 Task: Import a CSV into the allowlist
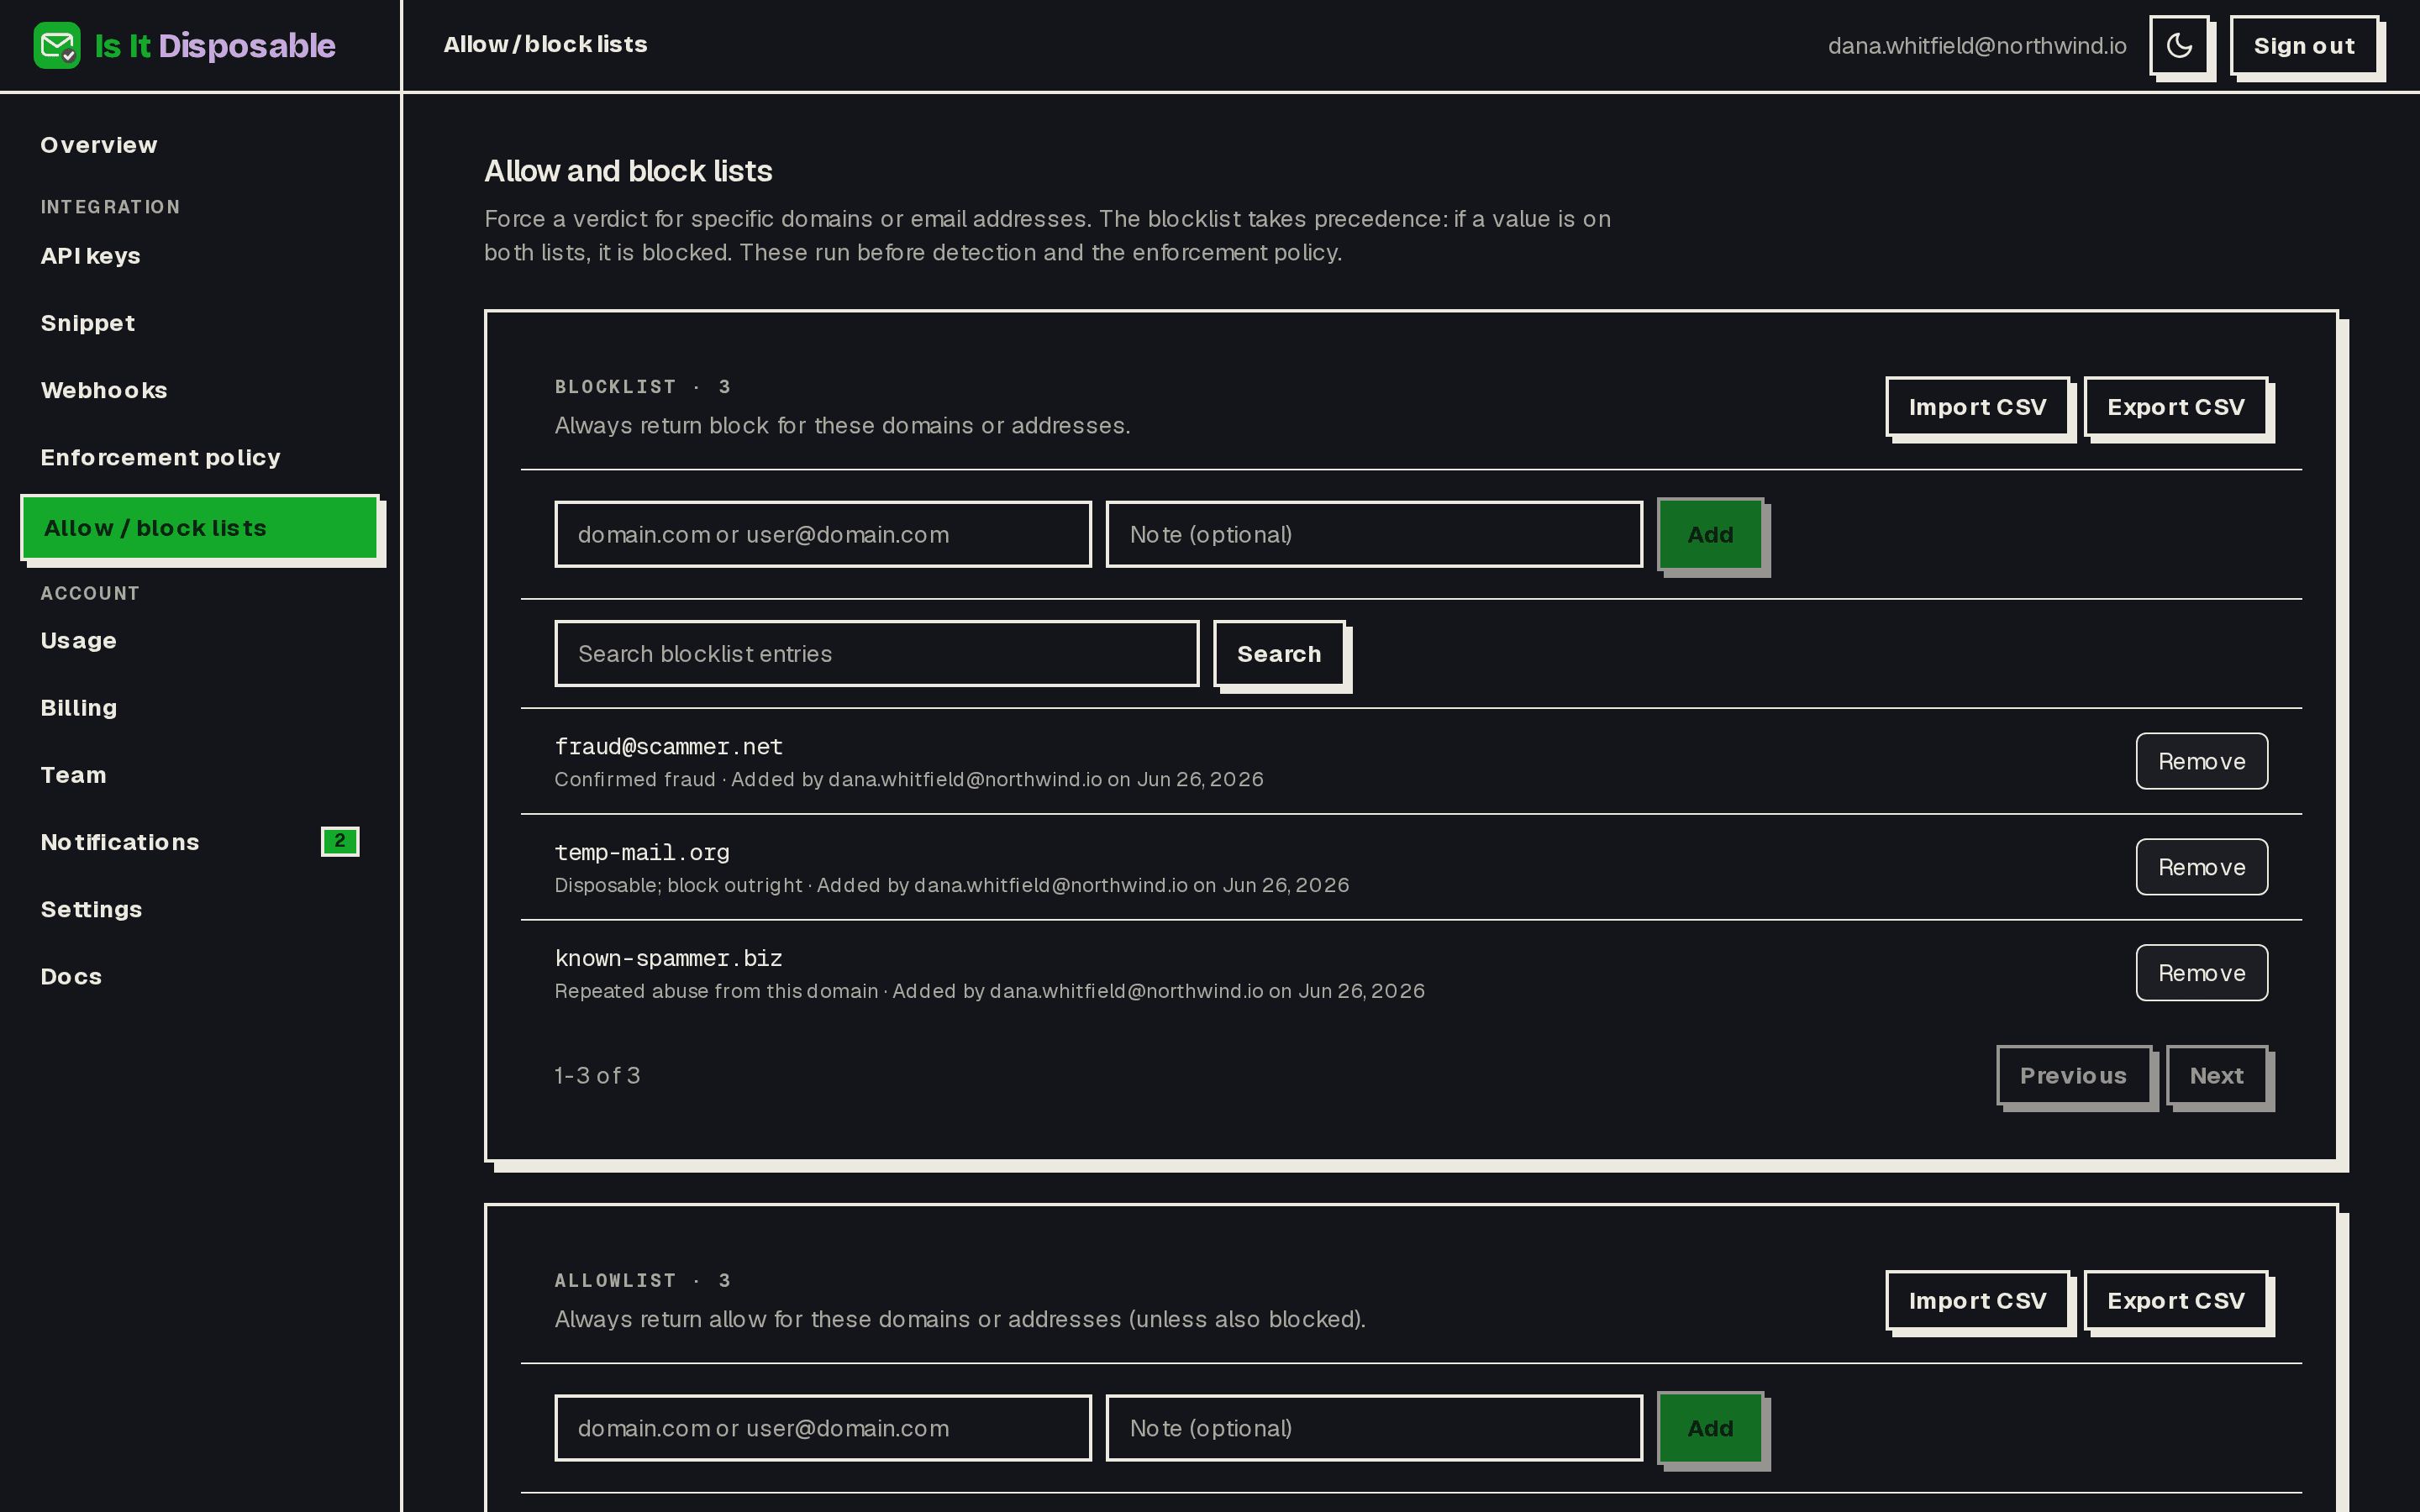[1977, 1300]
